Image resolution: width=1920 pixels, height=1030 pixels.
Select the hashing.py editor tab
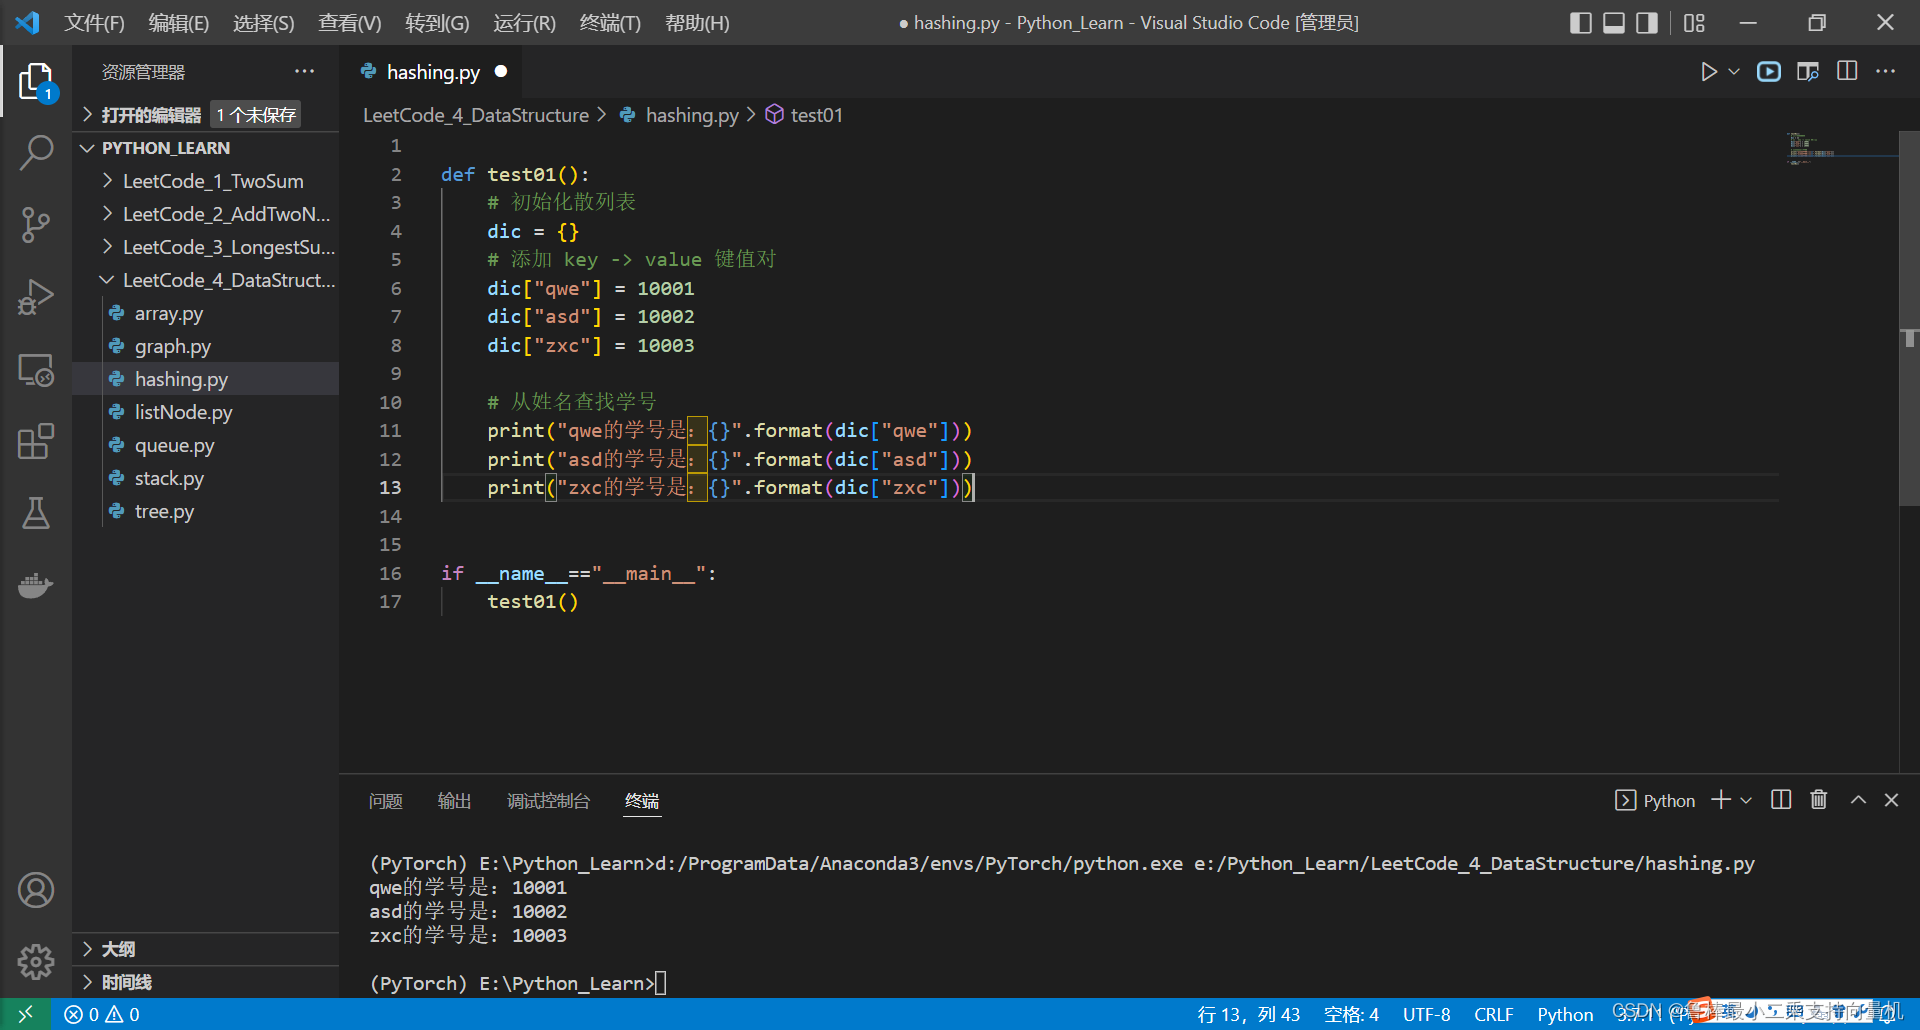[433, 72]
